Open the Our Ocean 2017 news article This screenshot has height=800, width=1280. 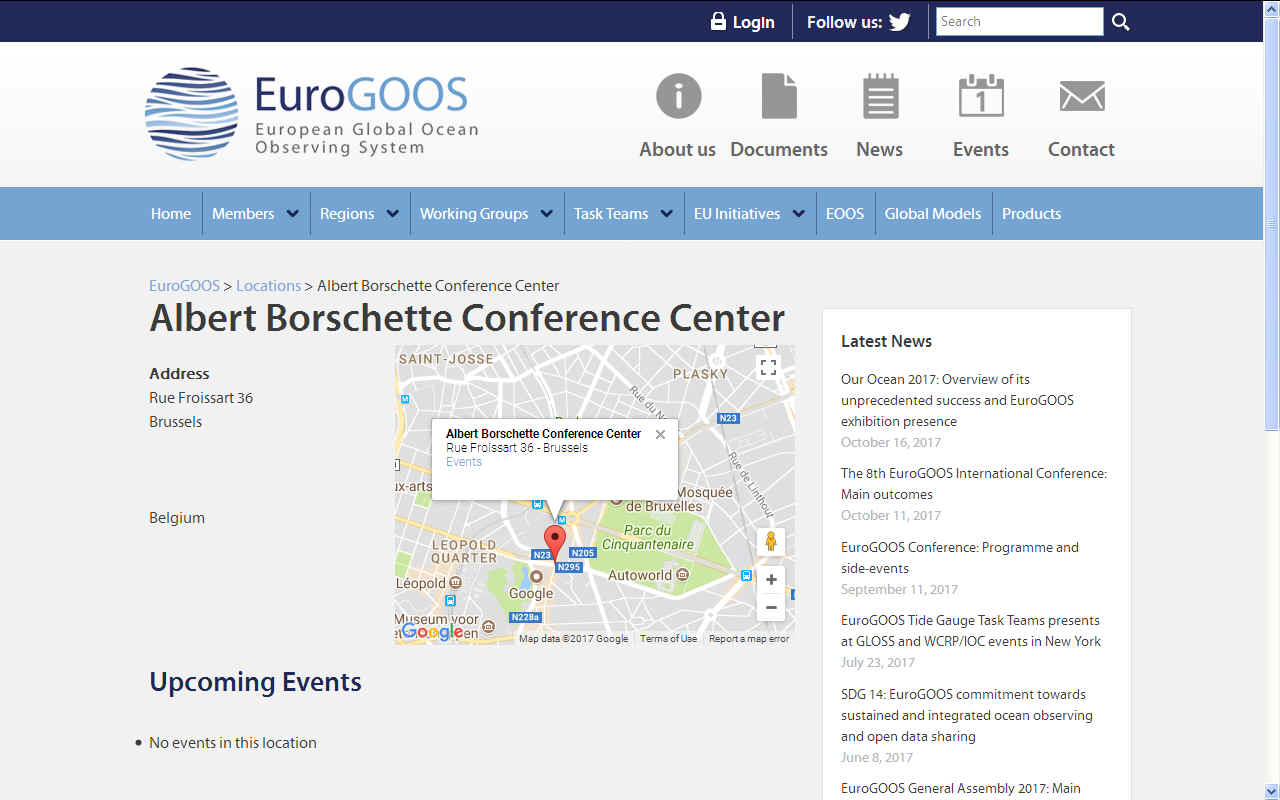957,400
